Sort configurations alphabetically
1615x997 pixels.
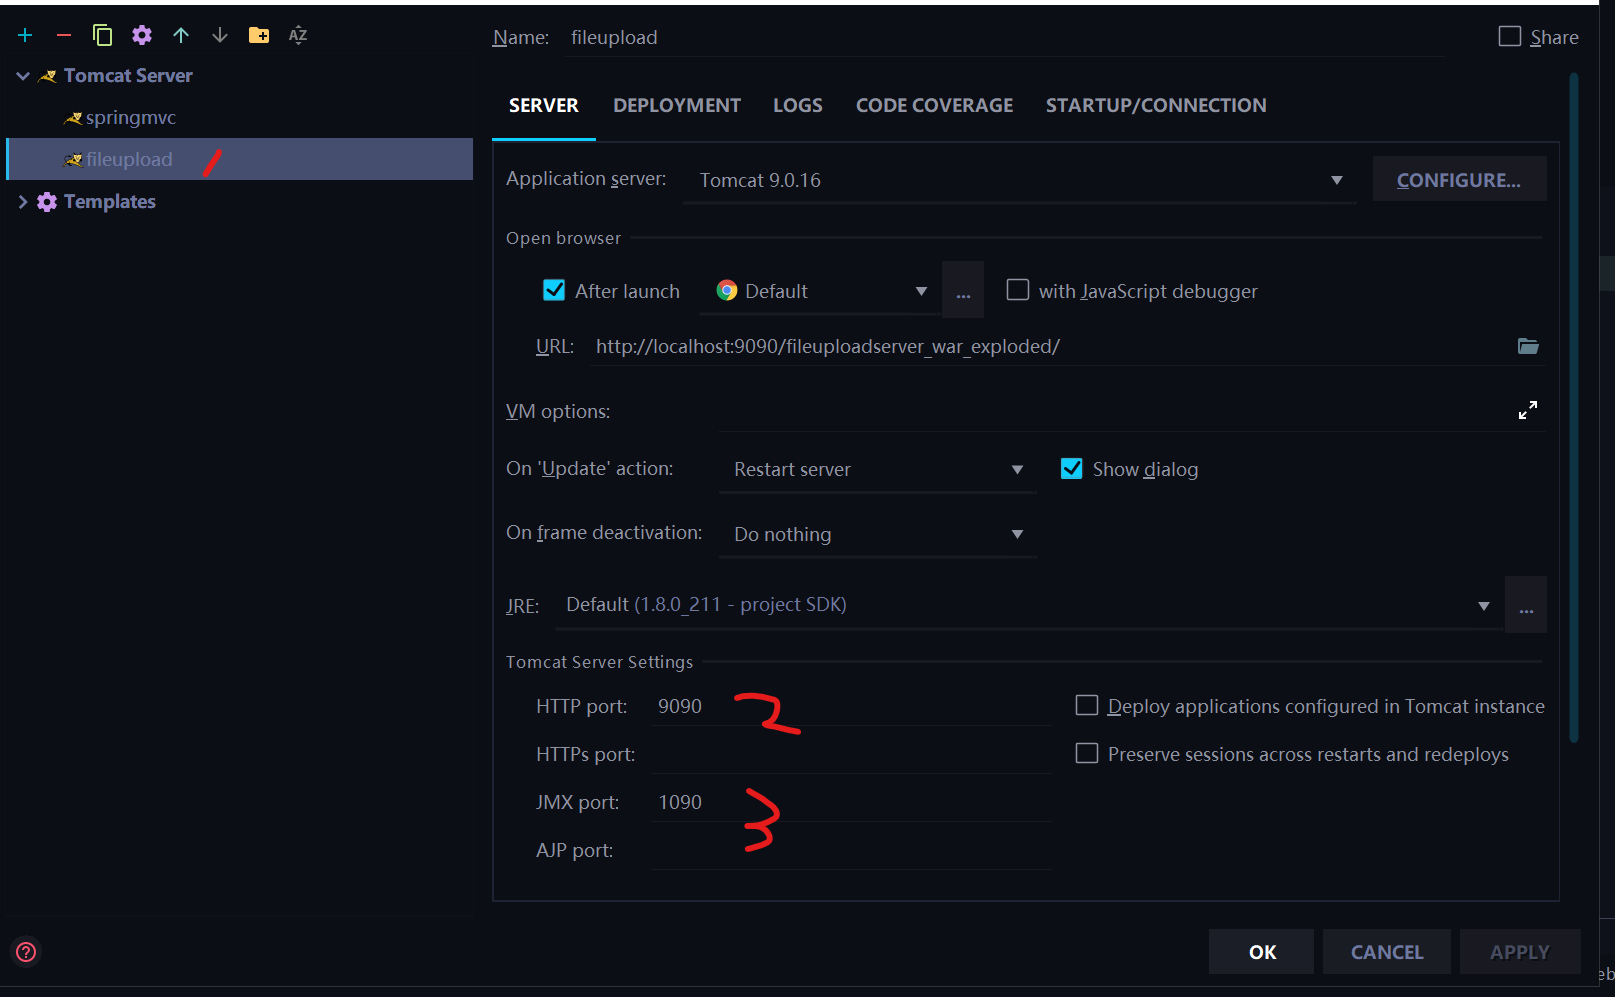[298, 36]
